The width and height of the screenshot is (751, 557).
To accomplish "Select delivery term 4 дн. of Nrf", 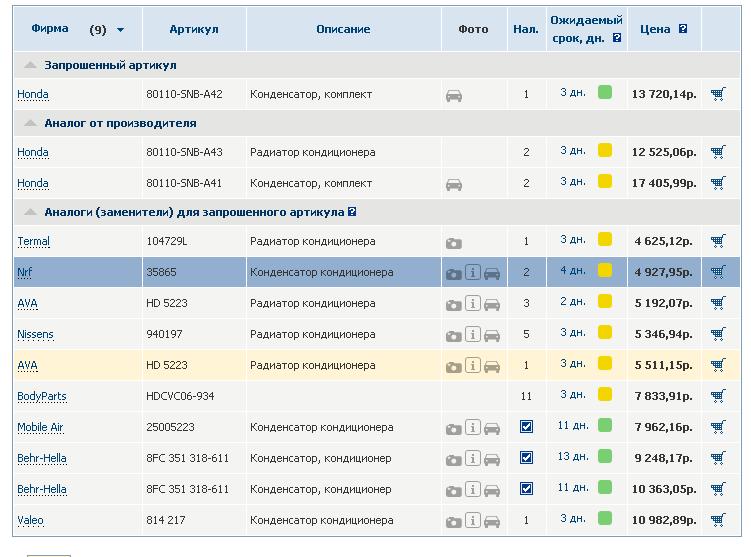I will point(573,271).
